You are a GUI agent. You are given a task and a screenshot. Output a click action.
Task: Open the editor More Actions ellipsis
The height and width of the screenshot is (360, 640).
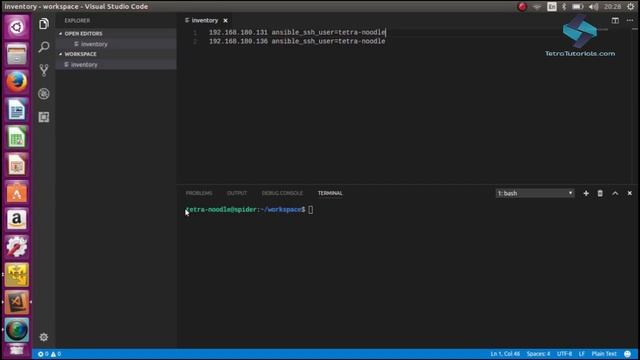(x=630, y=20)
